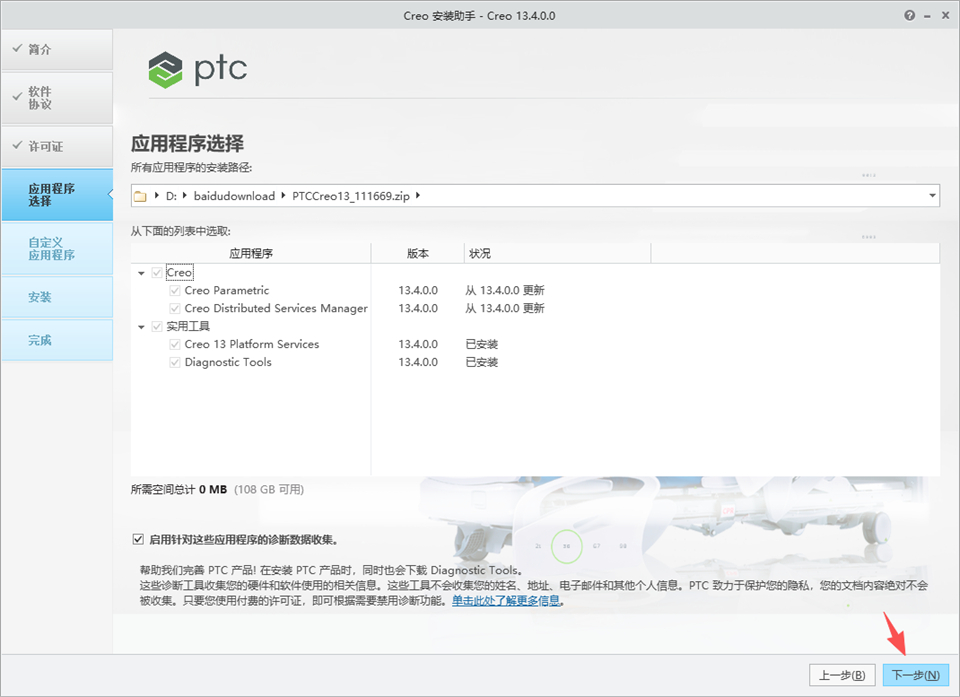Screen dimensions: 960x697
Task: Click the help question mark icon
Action: [910, 16]
